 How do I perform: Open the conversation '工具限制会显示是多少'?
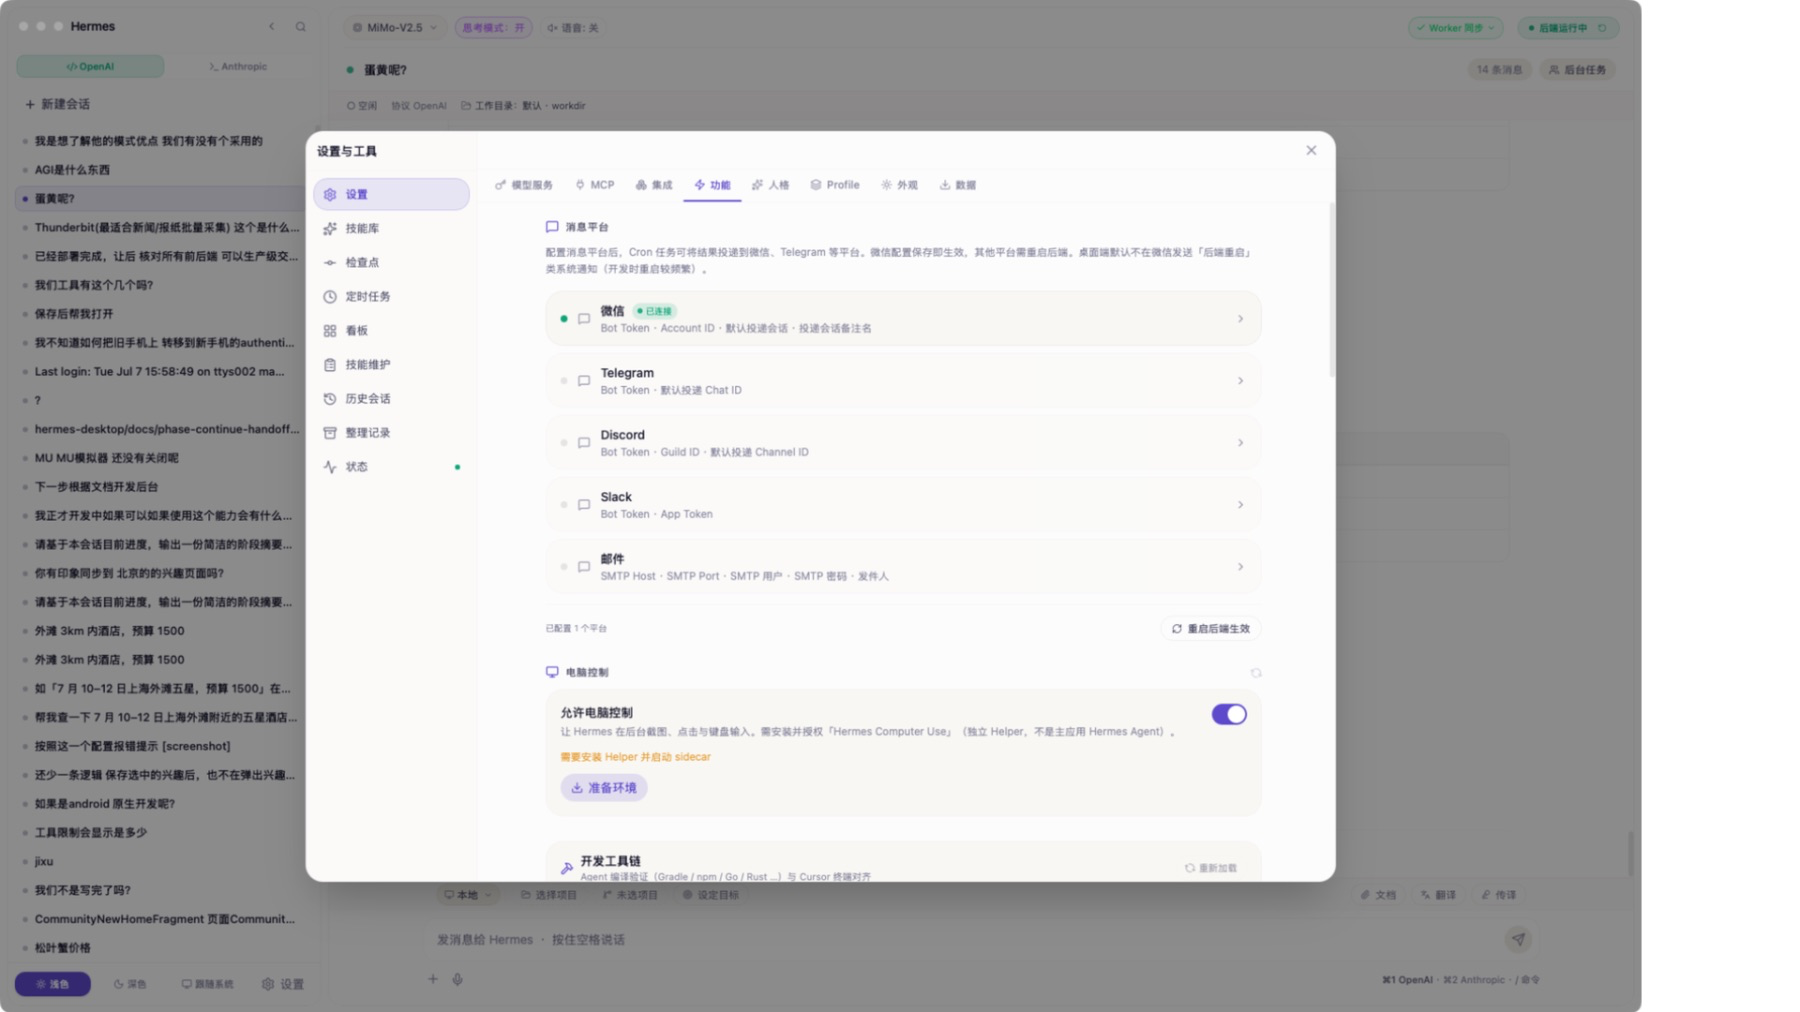[x=160, y=833]
